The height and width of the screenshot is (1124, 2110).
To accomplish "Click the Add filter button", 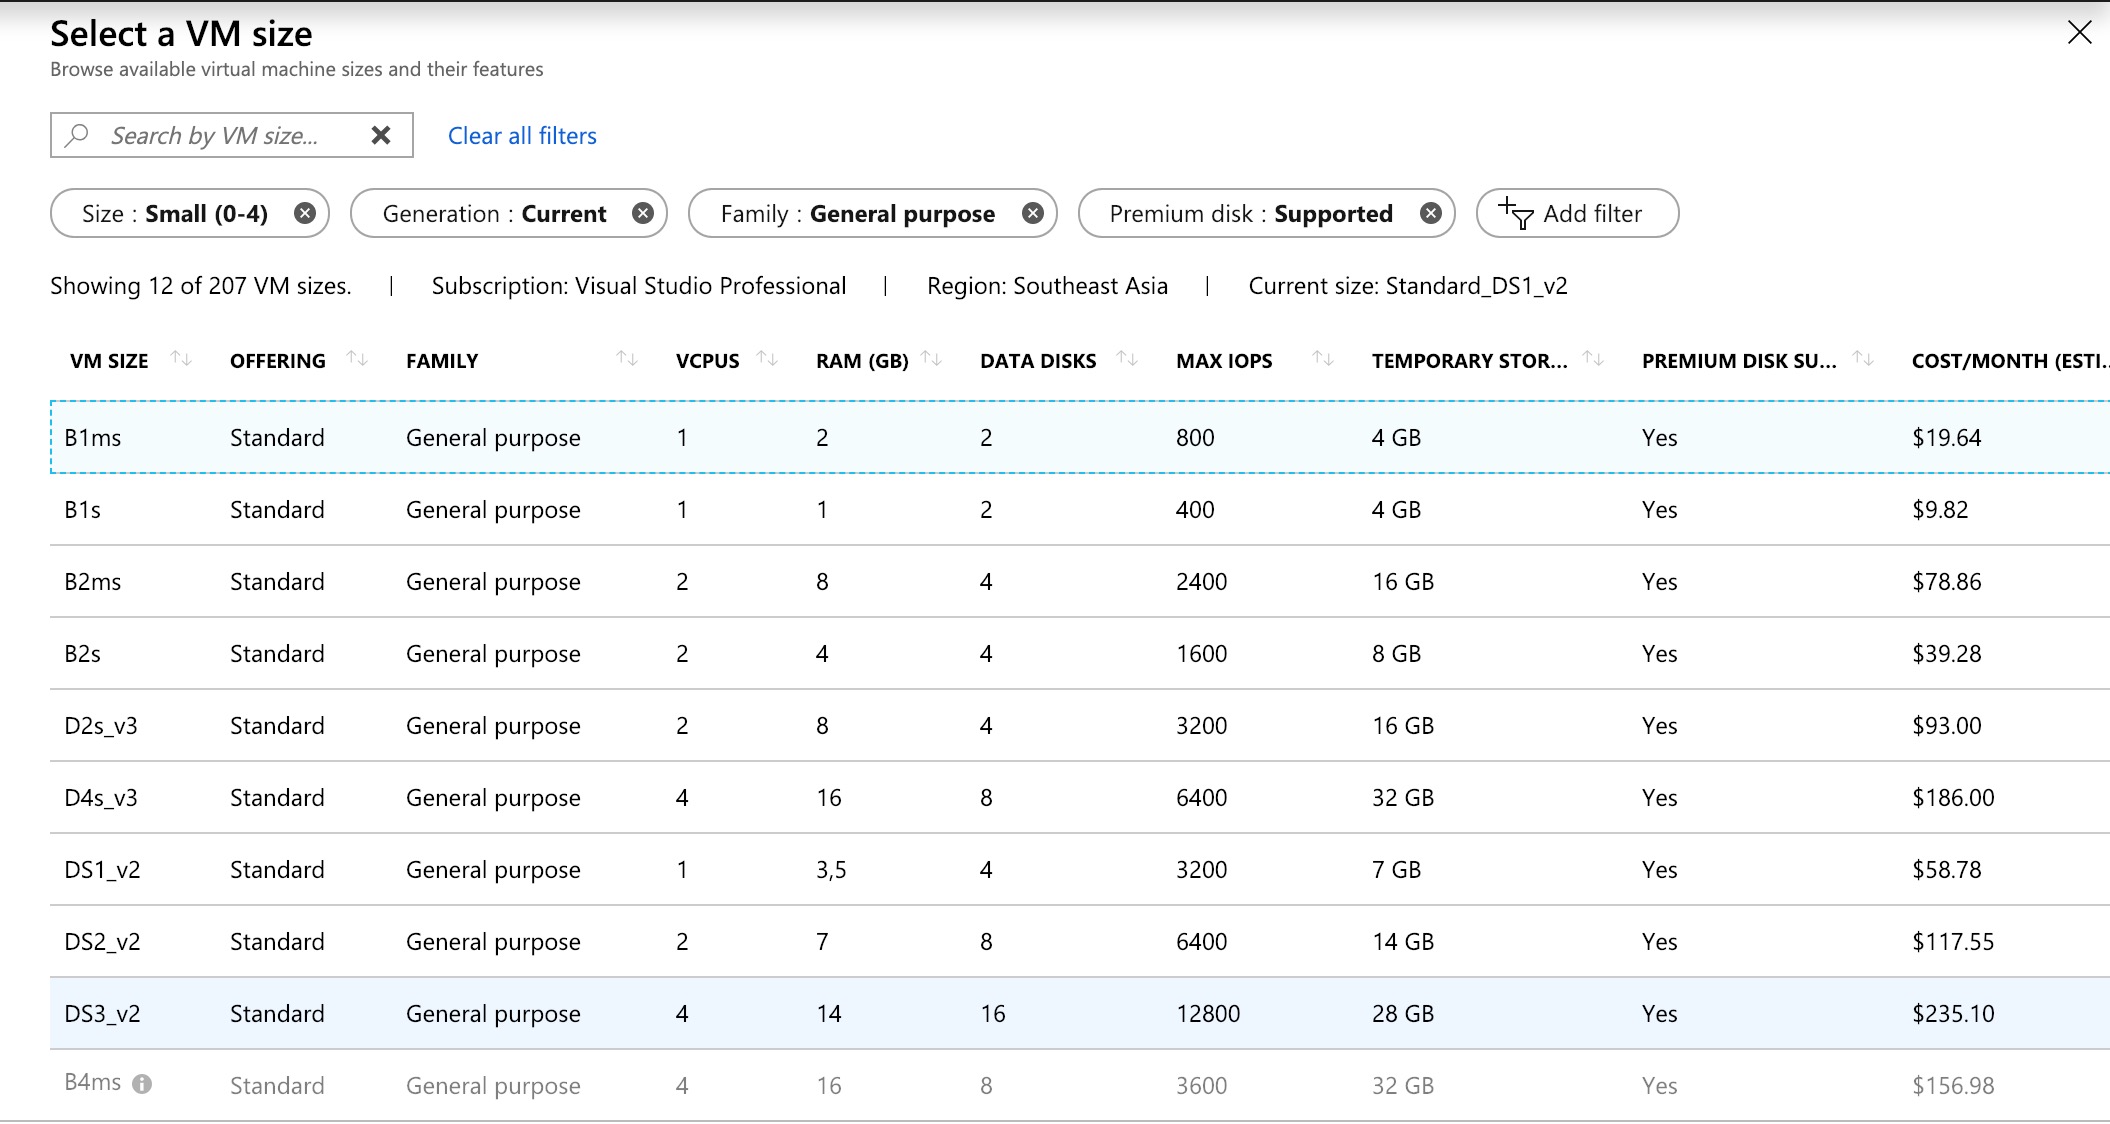I will pos(1576,214).
